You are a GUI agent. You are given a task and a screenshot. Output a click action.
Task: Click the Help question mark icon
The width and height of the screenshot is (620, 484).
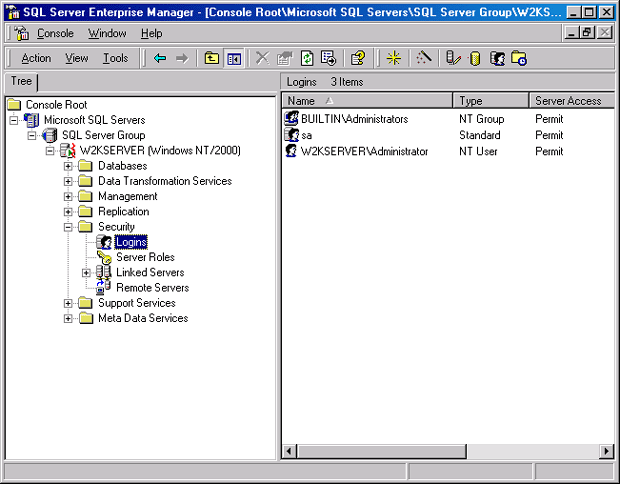pos(358,59)
